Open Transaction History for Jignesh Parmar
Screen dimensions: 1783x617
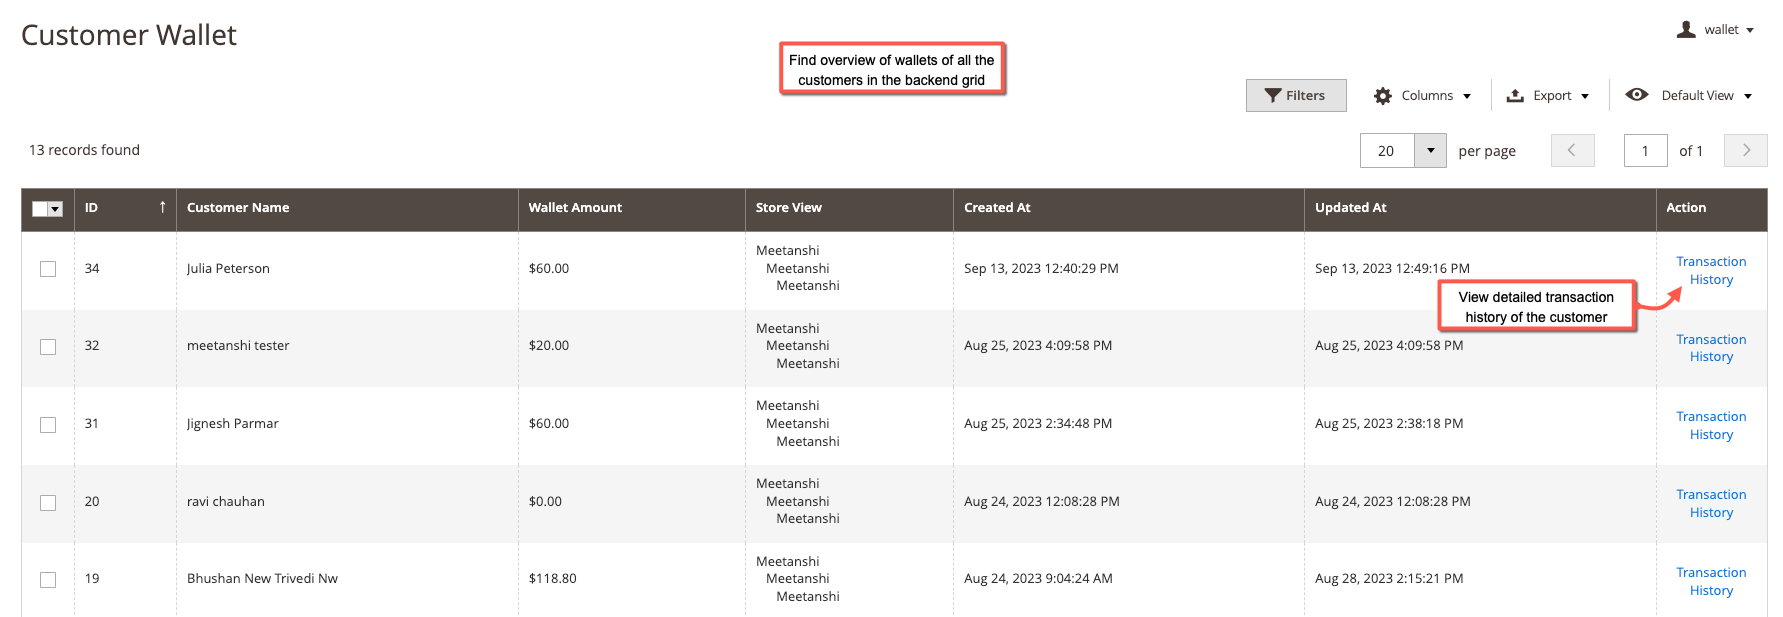coord(1711,426)
